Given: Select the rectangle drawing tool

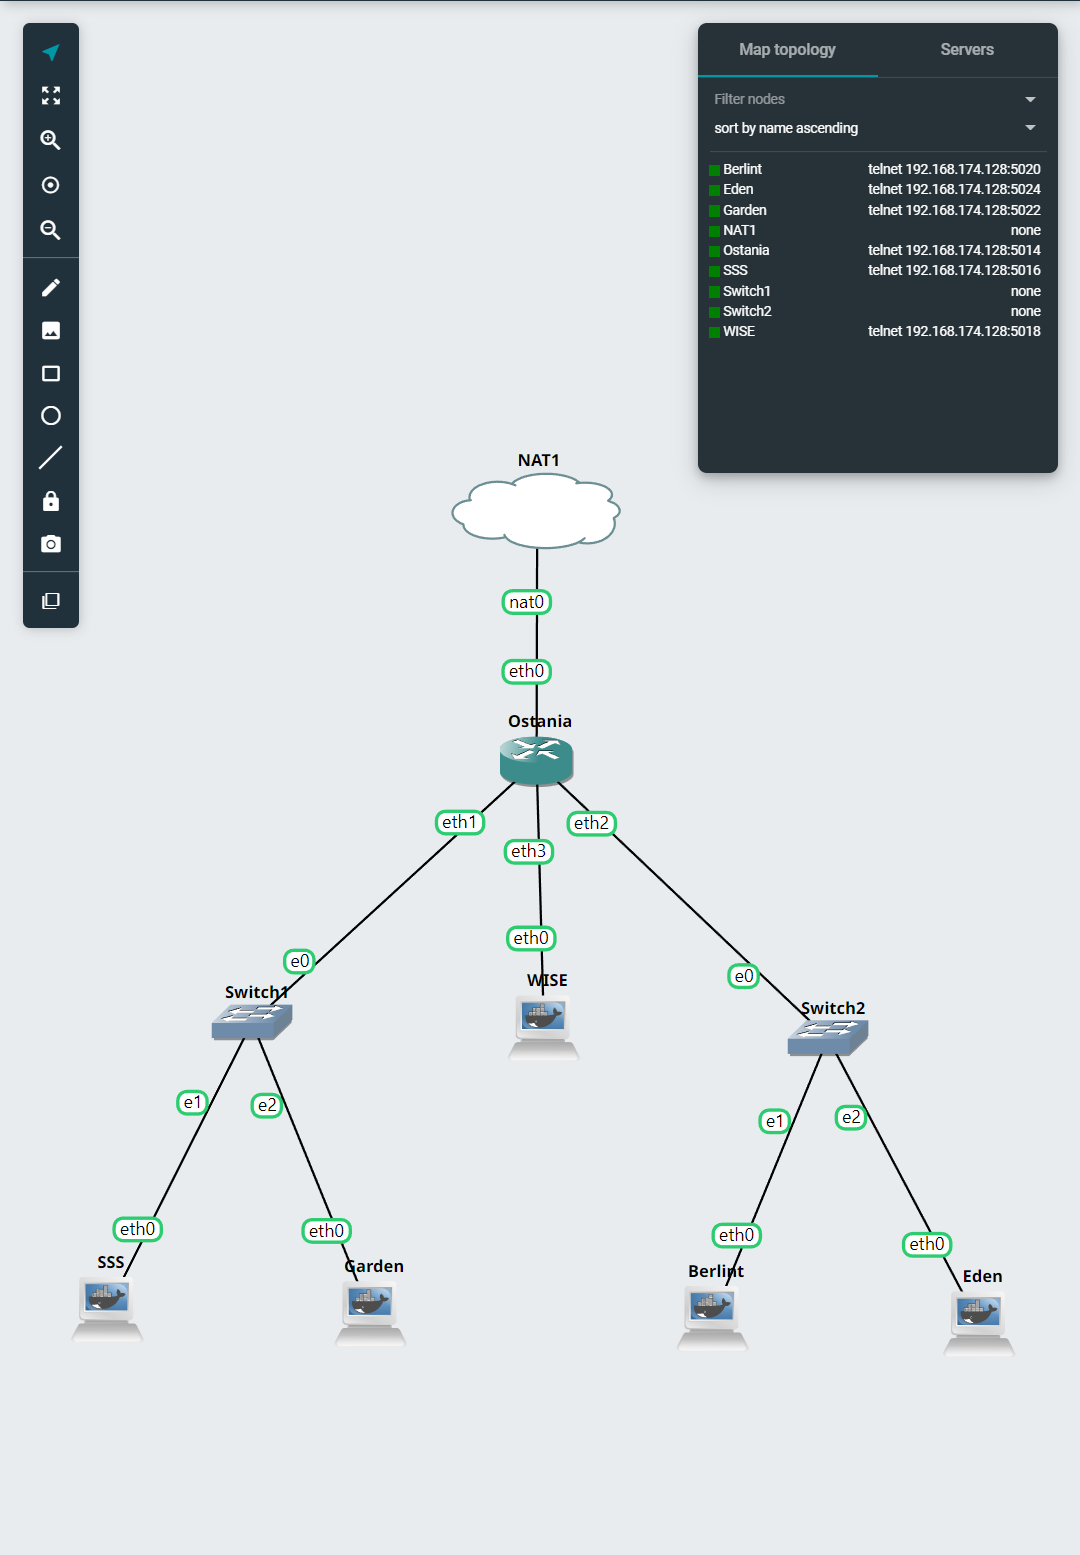Looking at the screenshot, I should pyautogui.click(x=51, y=372).
